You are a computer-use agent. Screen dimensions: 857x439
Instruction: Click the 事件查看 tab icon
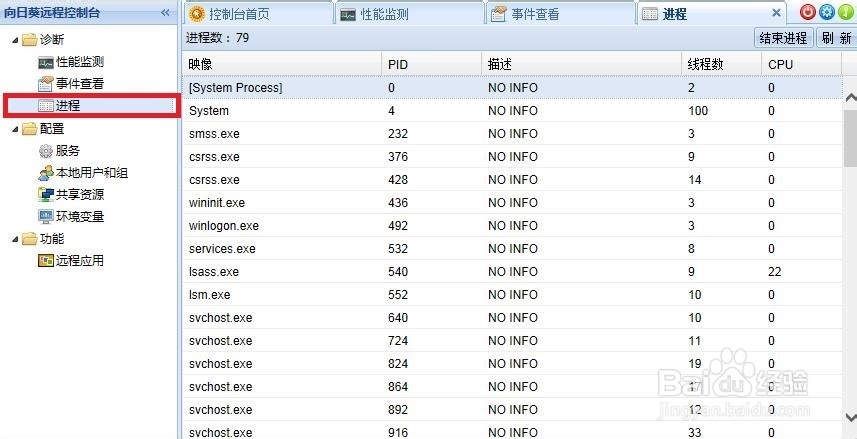(x=498, y=14)
